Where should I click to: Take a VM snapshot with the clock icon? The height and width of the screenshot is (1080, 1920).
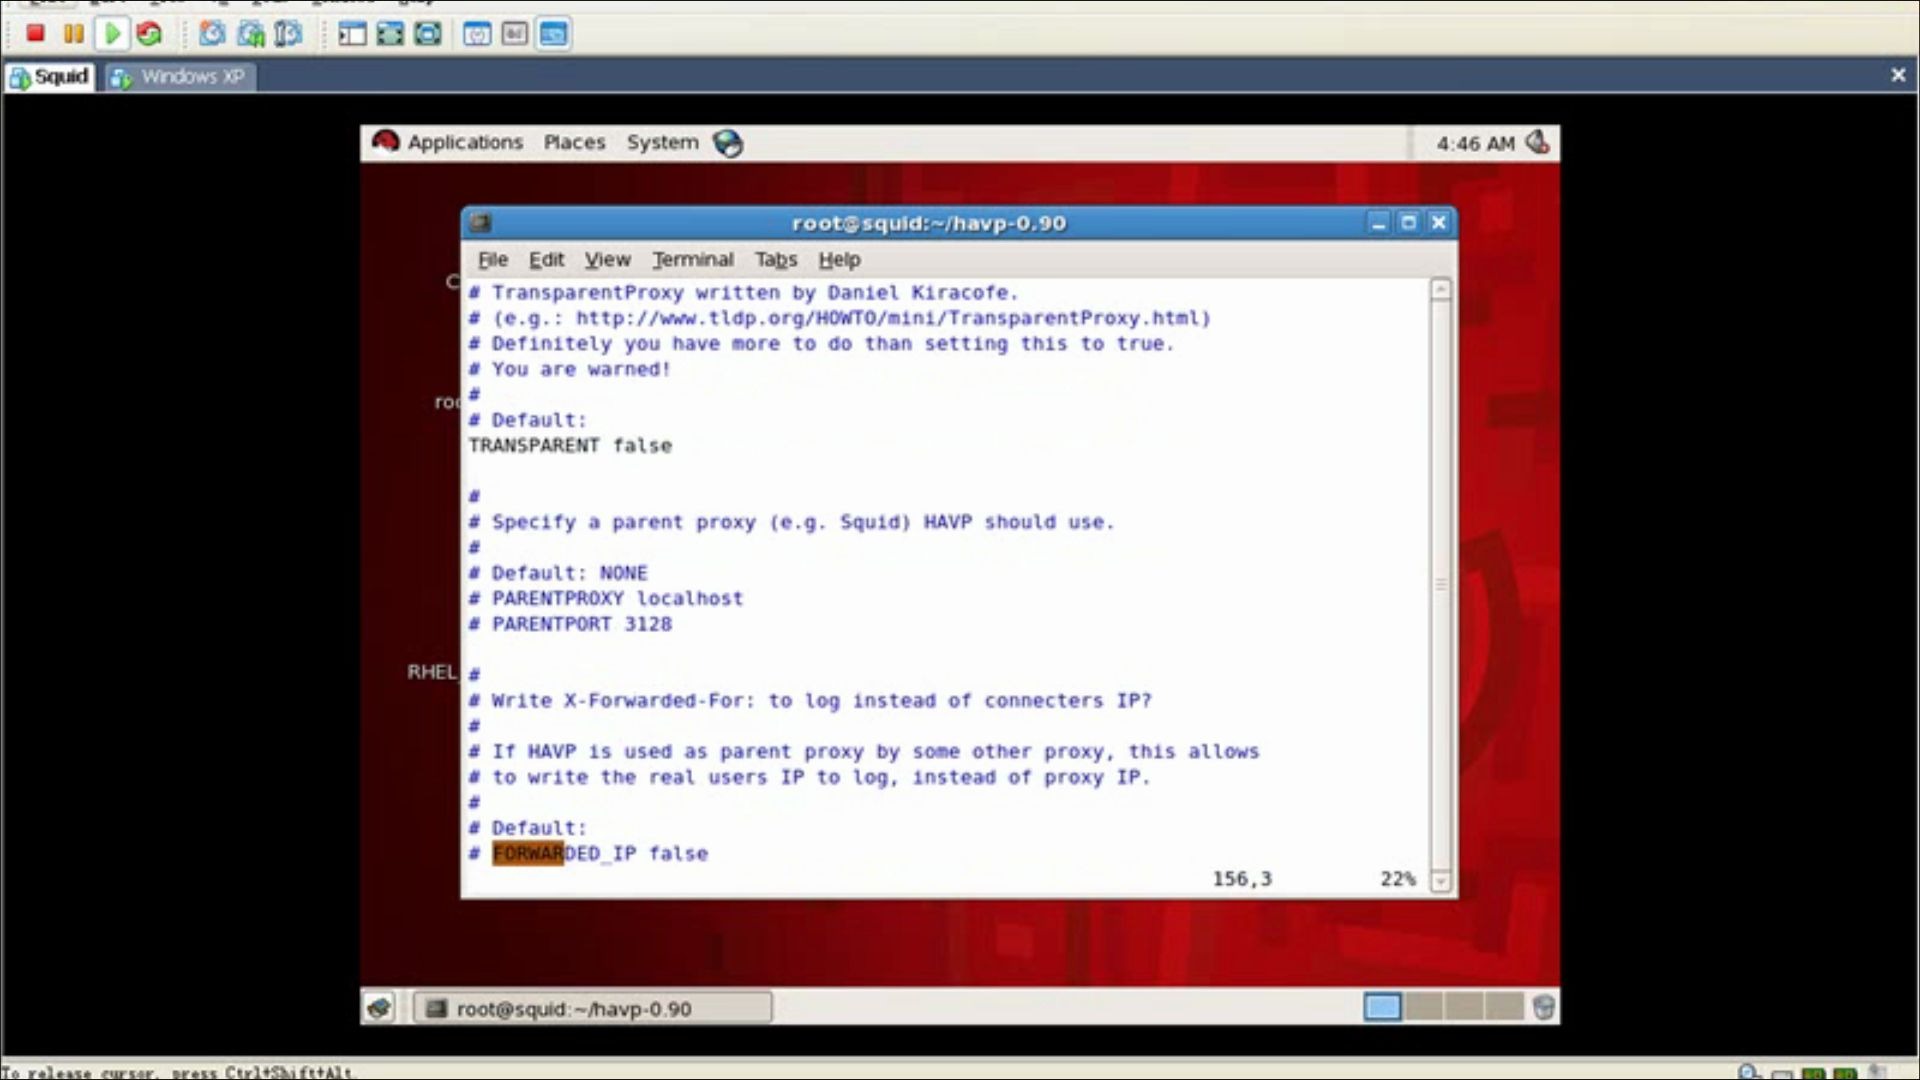pos(212,34)
